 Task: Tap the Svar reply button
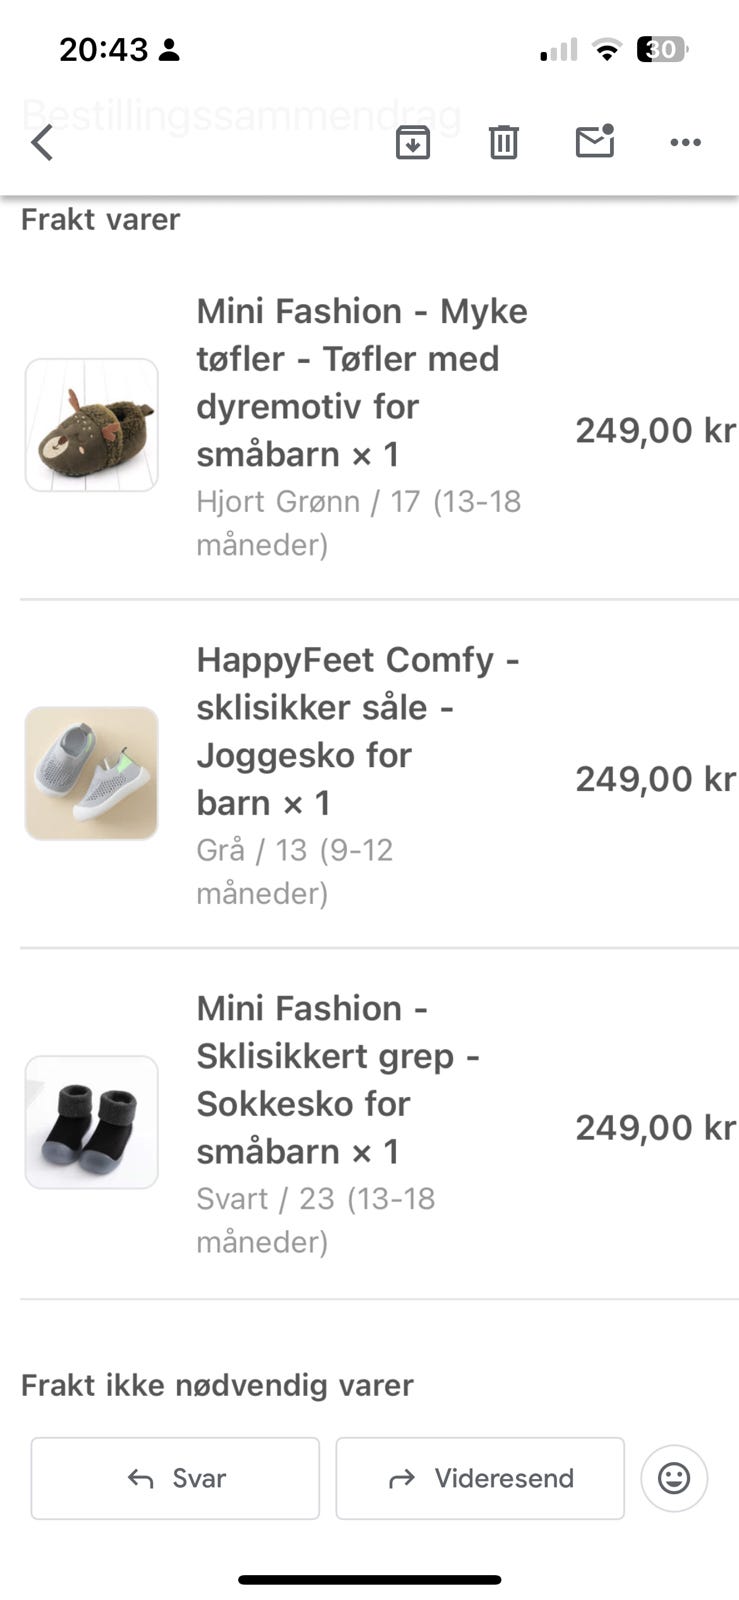(x=175, y=1478)
